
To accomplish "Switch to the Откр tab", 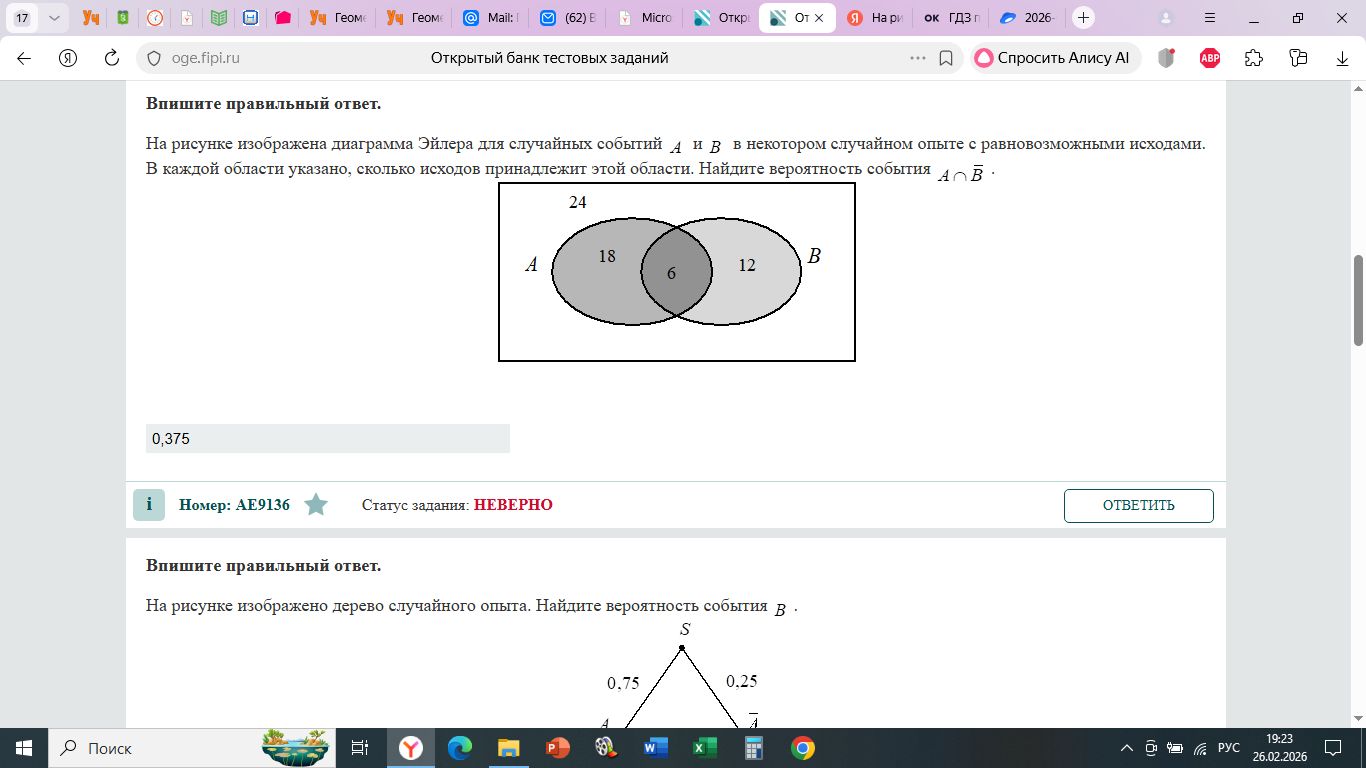I will (x=721, y=18).
